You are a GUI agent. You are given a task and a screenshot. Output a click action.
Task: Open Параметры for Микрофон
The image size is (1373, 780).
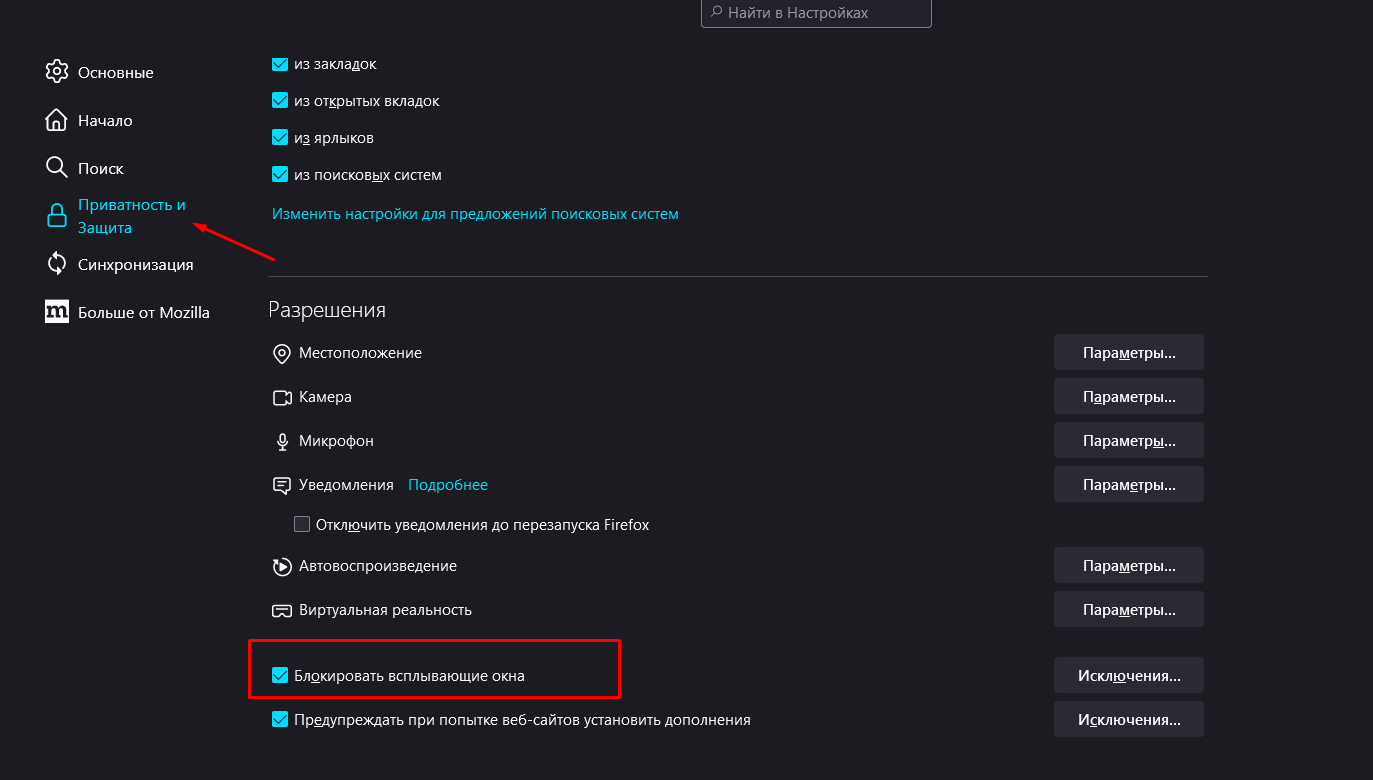(1128, 441)
